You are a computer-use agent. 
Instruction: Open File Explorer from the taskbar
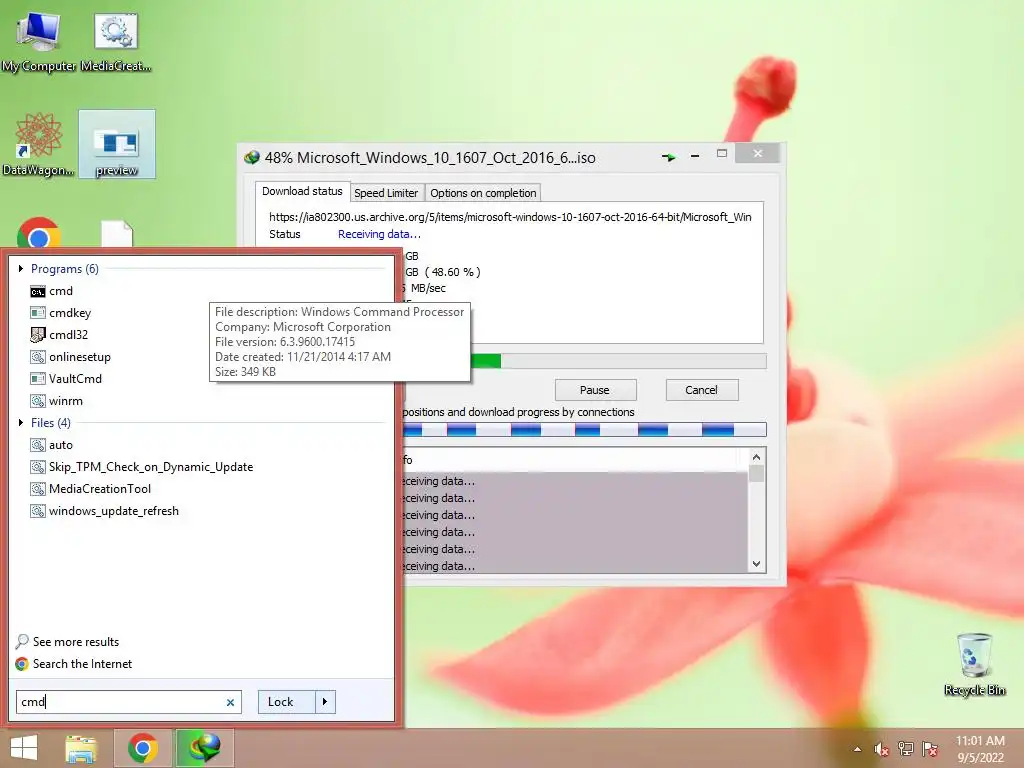pos(81,748)
